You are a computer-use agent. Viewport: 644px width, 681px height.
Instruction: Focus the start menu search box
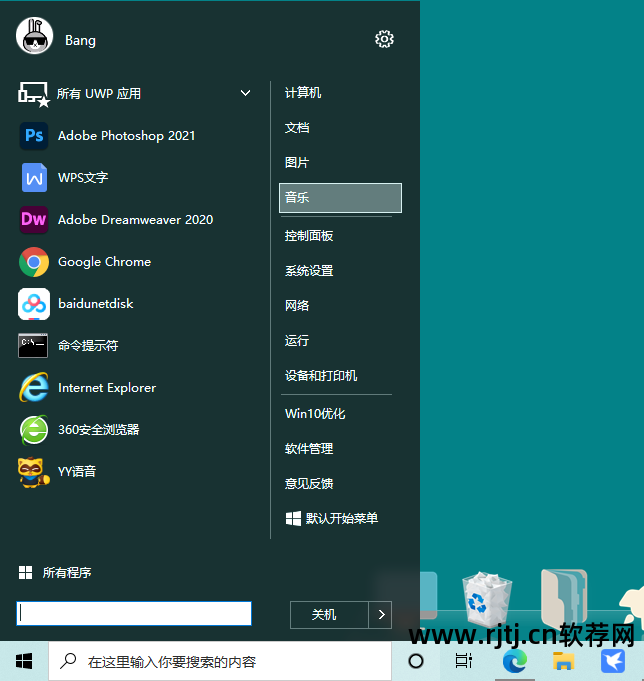click(134, 613)
